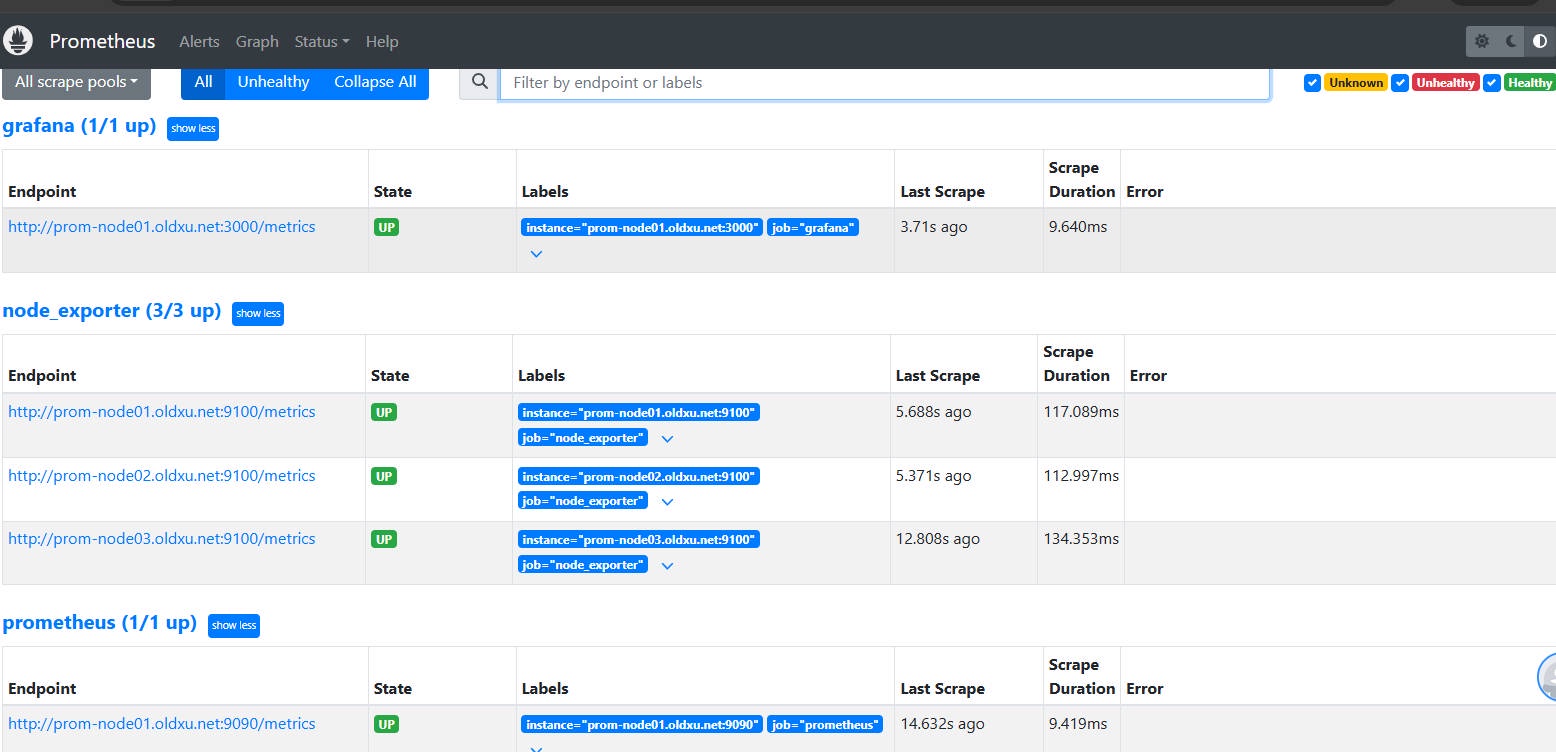Switch to light theme with sun icon
The image size is (1556, 752).
pyautogui.click(x=1482, y=41)
